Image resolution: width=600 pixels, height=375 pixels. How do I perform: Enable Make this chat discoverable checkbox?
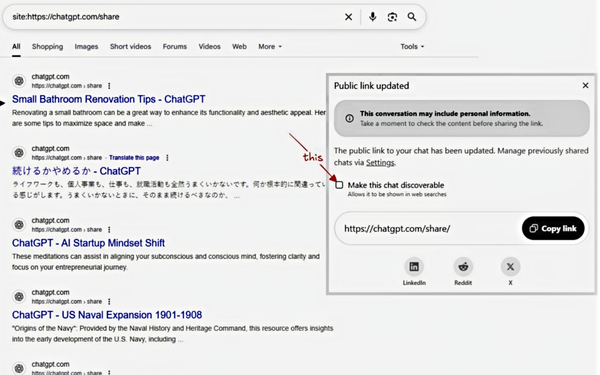[339, 185]
